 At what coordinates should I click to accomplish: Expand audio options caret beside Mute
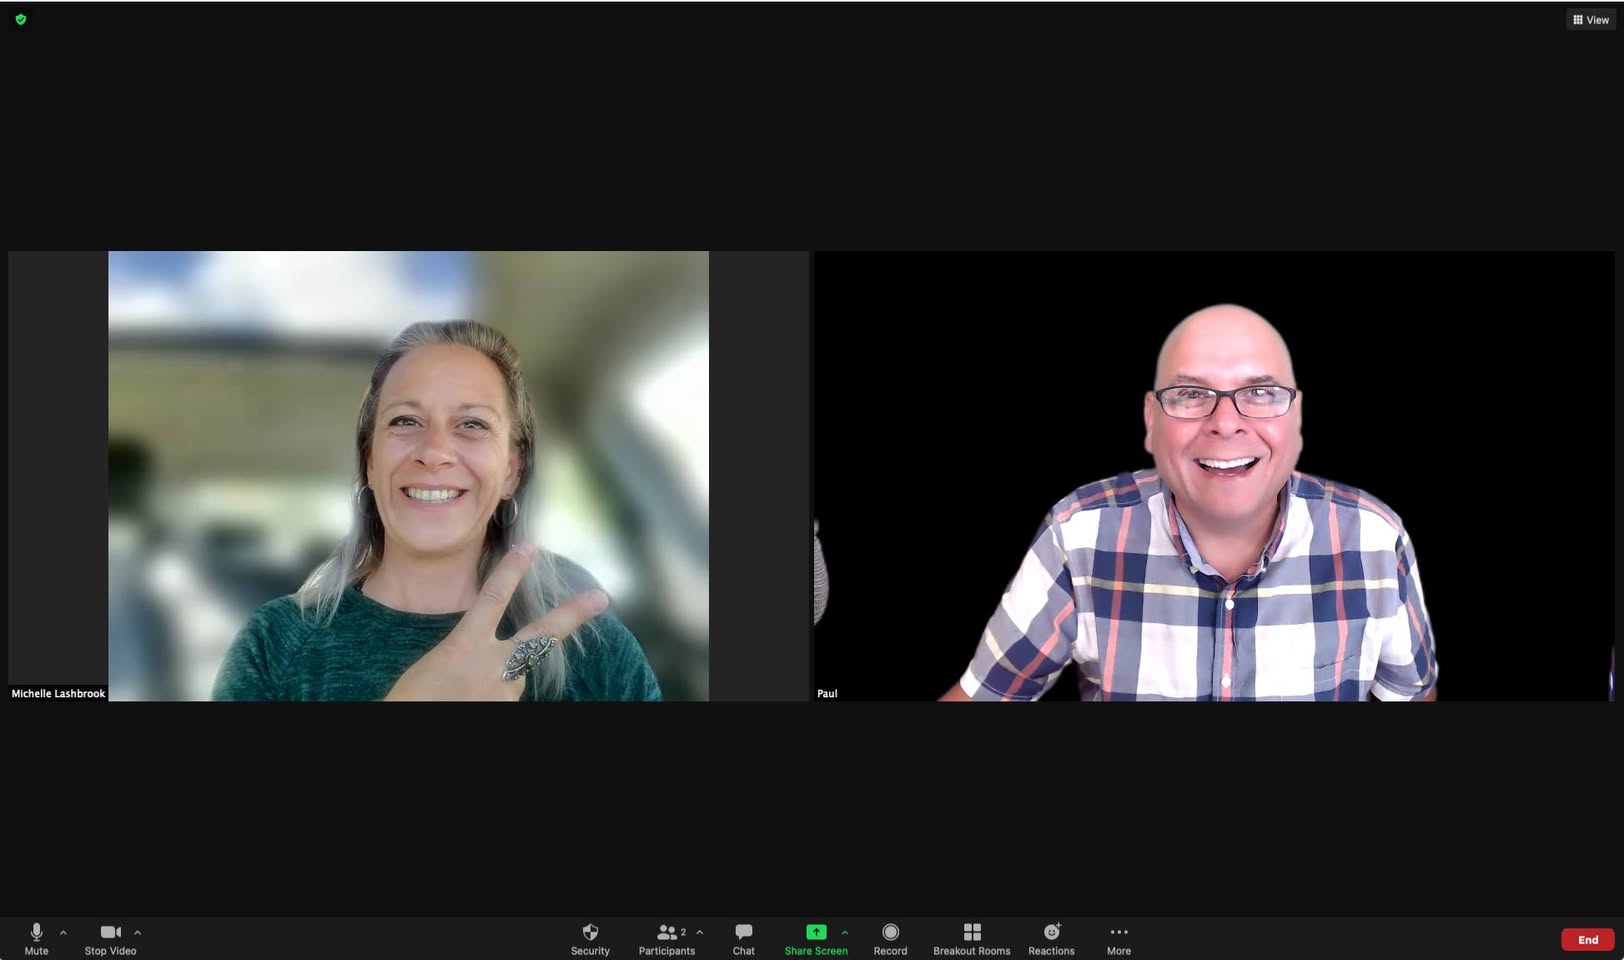(63, 932)
